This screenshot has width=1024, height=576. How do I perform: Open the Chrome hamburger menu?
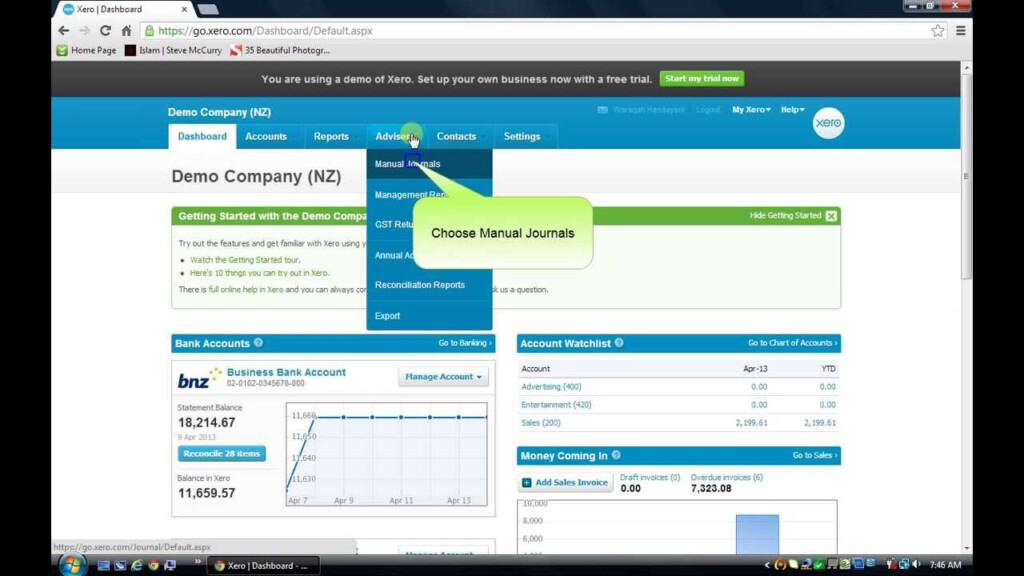[x=961, y=31]
